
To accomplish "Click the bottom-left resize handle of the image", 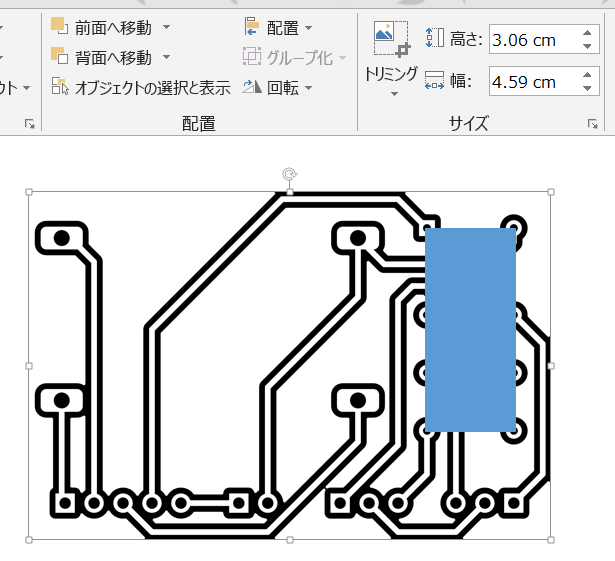I will click(x=29, y=540).
